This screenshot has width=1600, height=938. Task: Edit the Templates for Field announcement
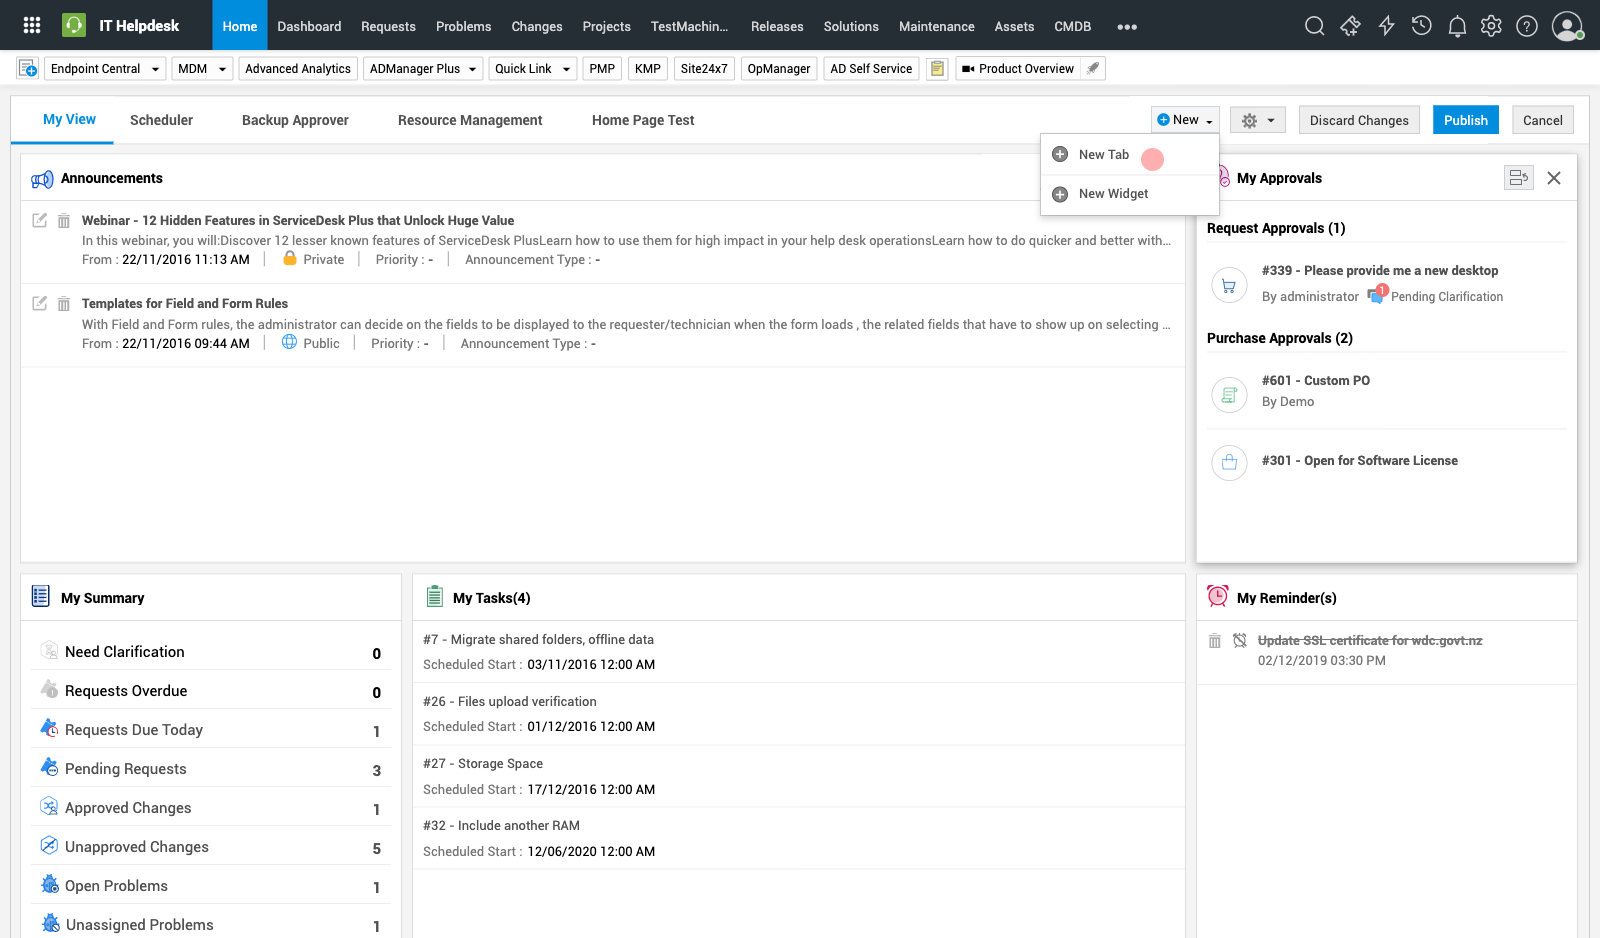point(40,304)
